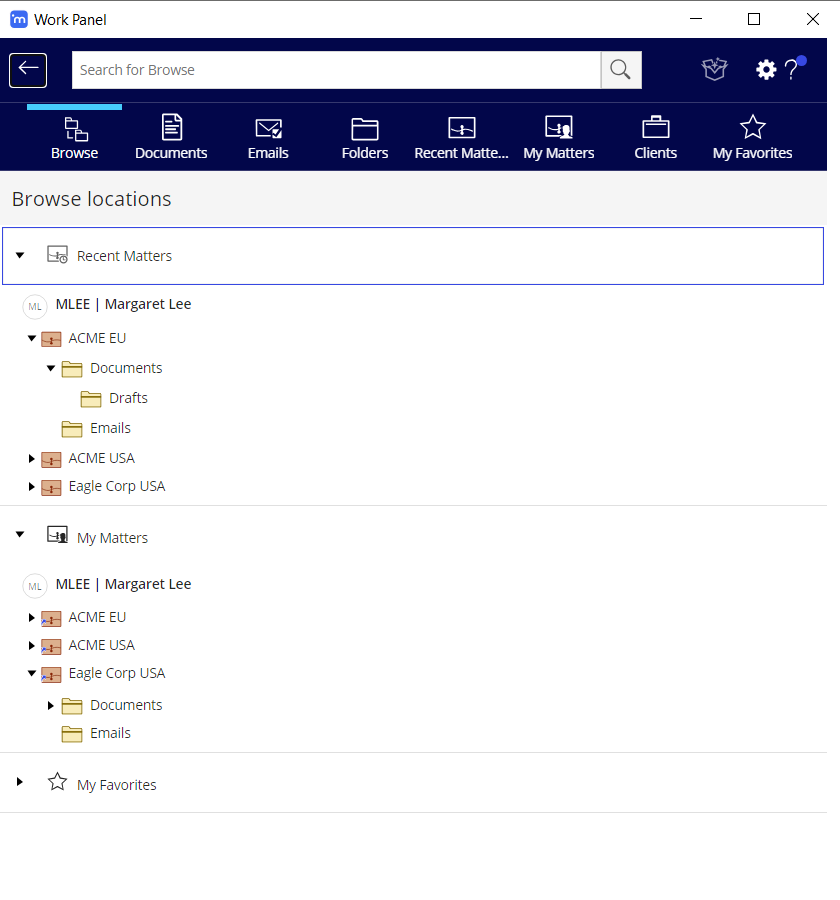The height and width of the screenshot is (900, 840).
Task: Expand the My Favorites section
Action: (20, 782)
